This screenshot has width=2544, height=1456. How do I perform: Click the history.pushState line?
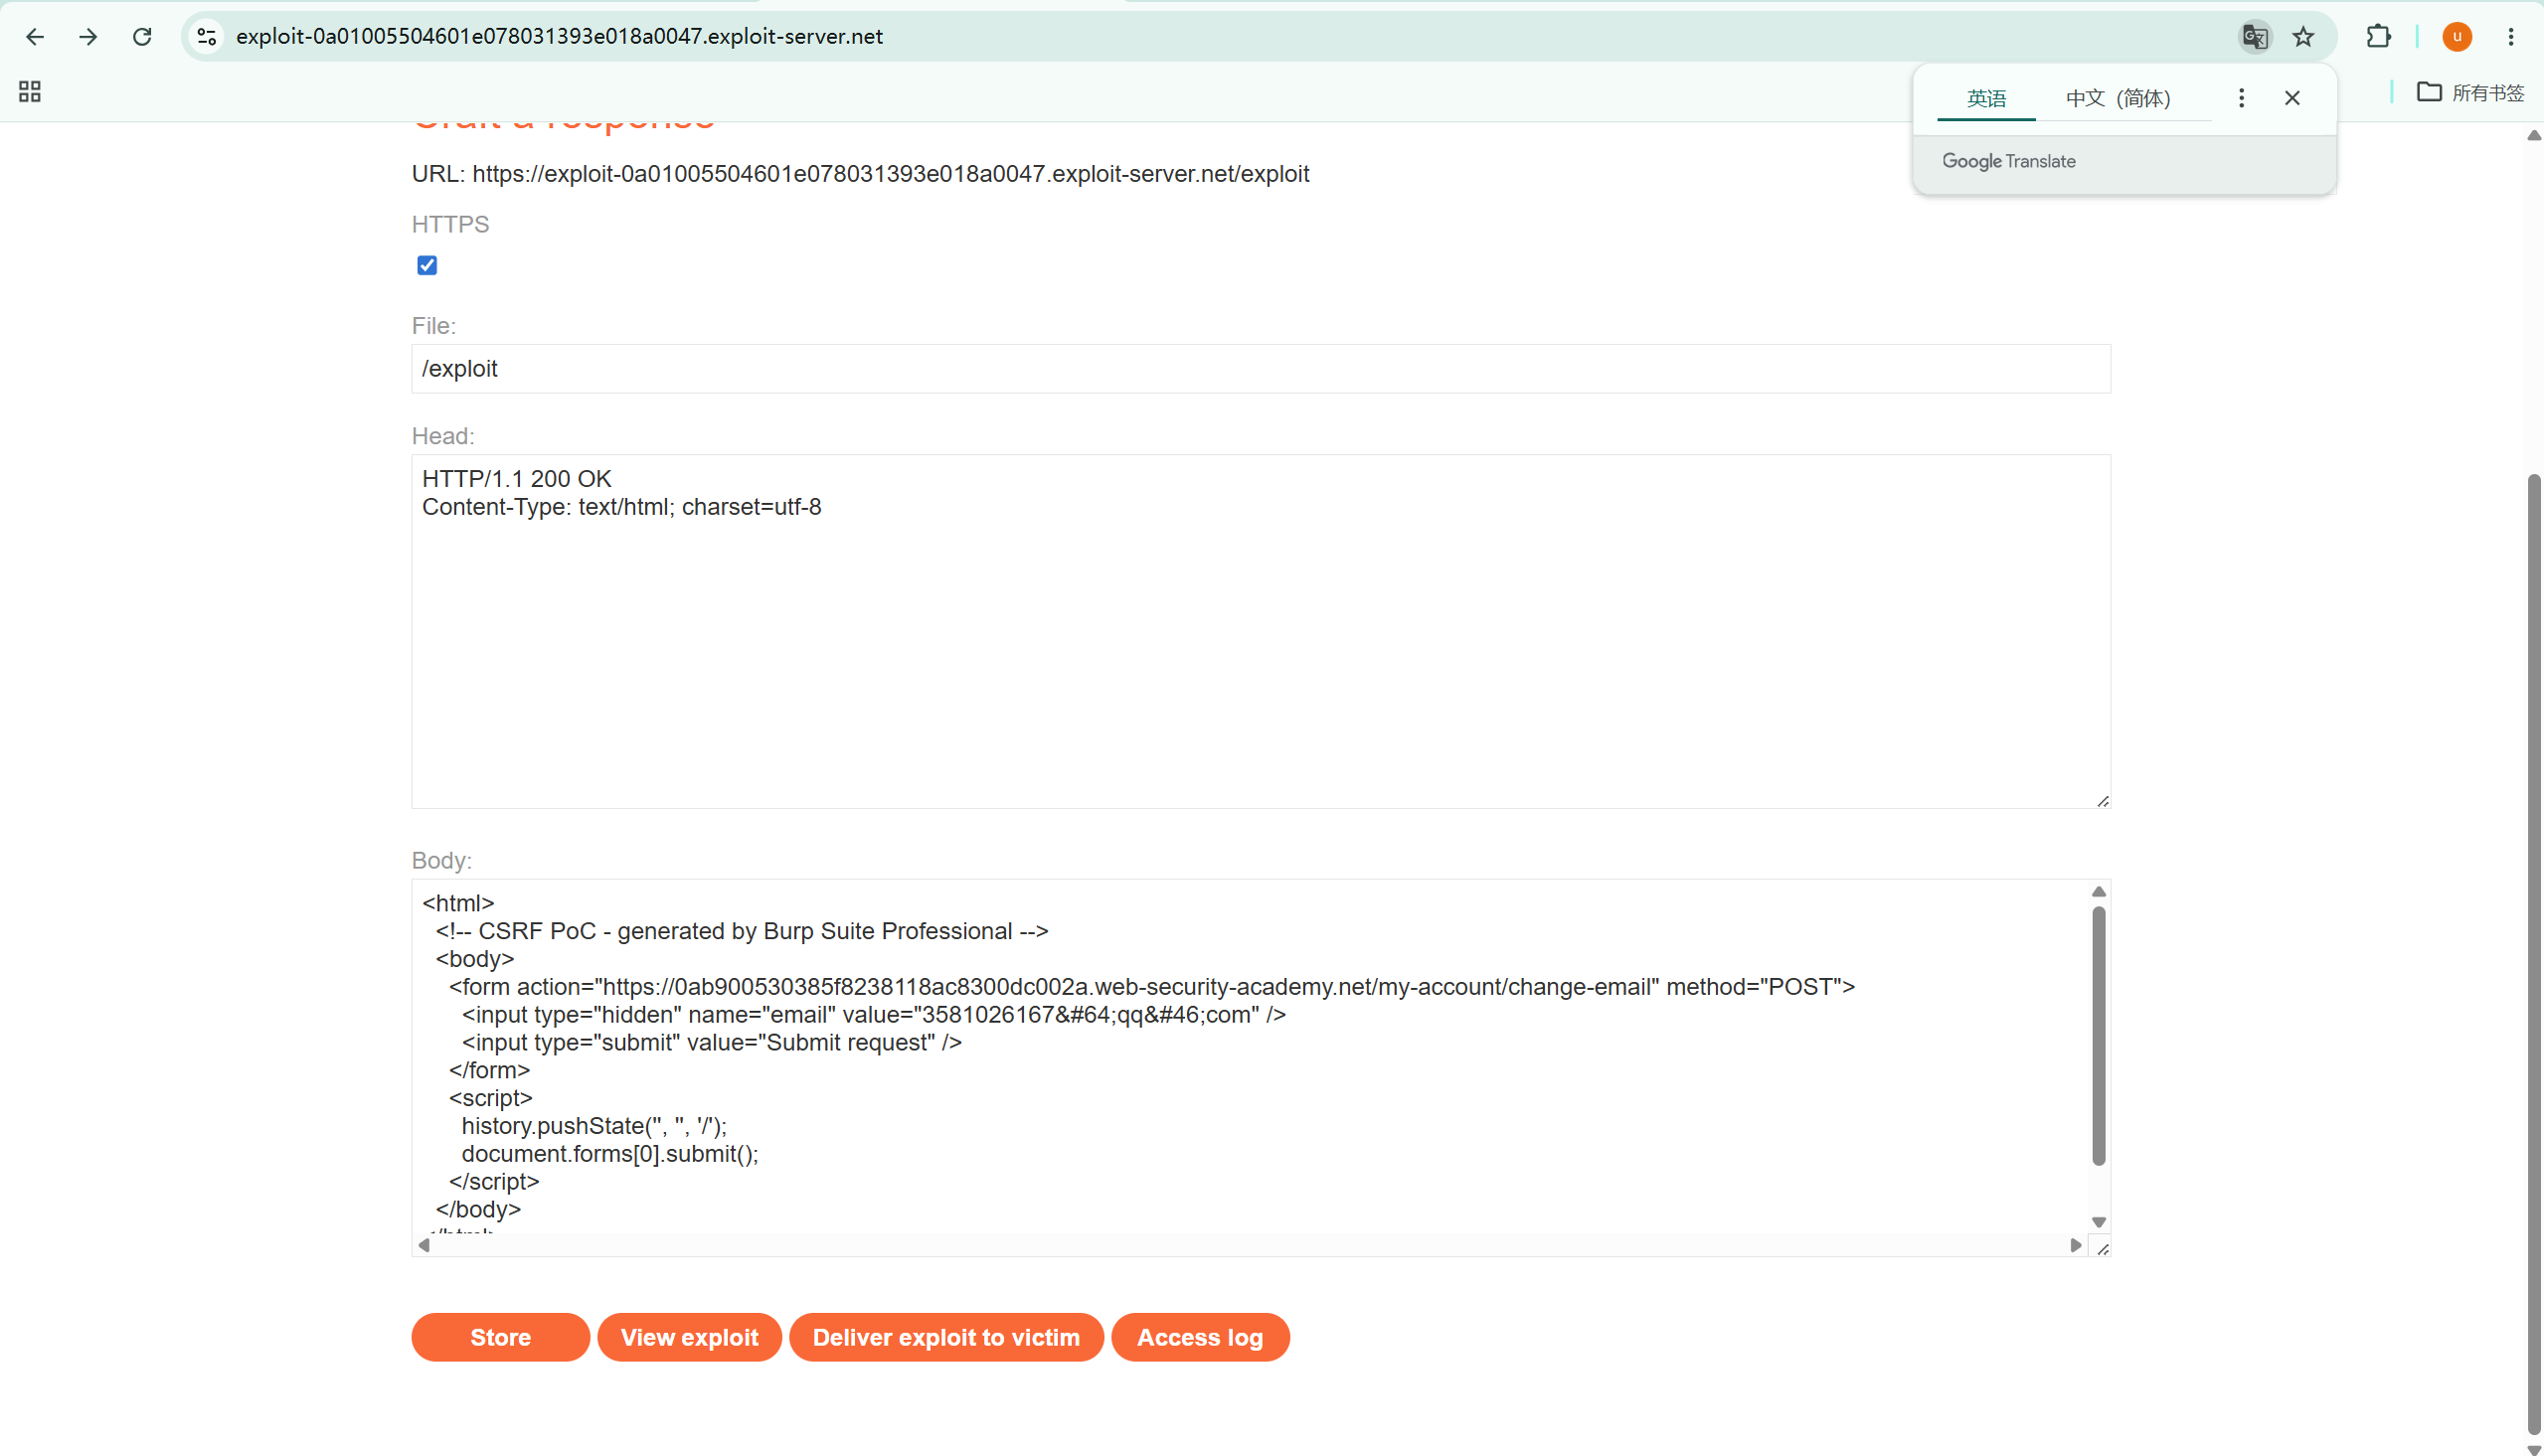tap(594, 1126)
